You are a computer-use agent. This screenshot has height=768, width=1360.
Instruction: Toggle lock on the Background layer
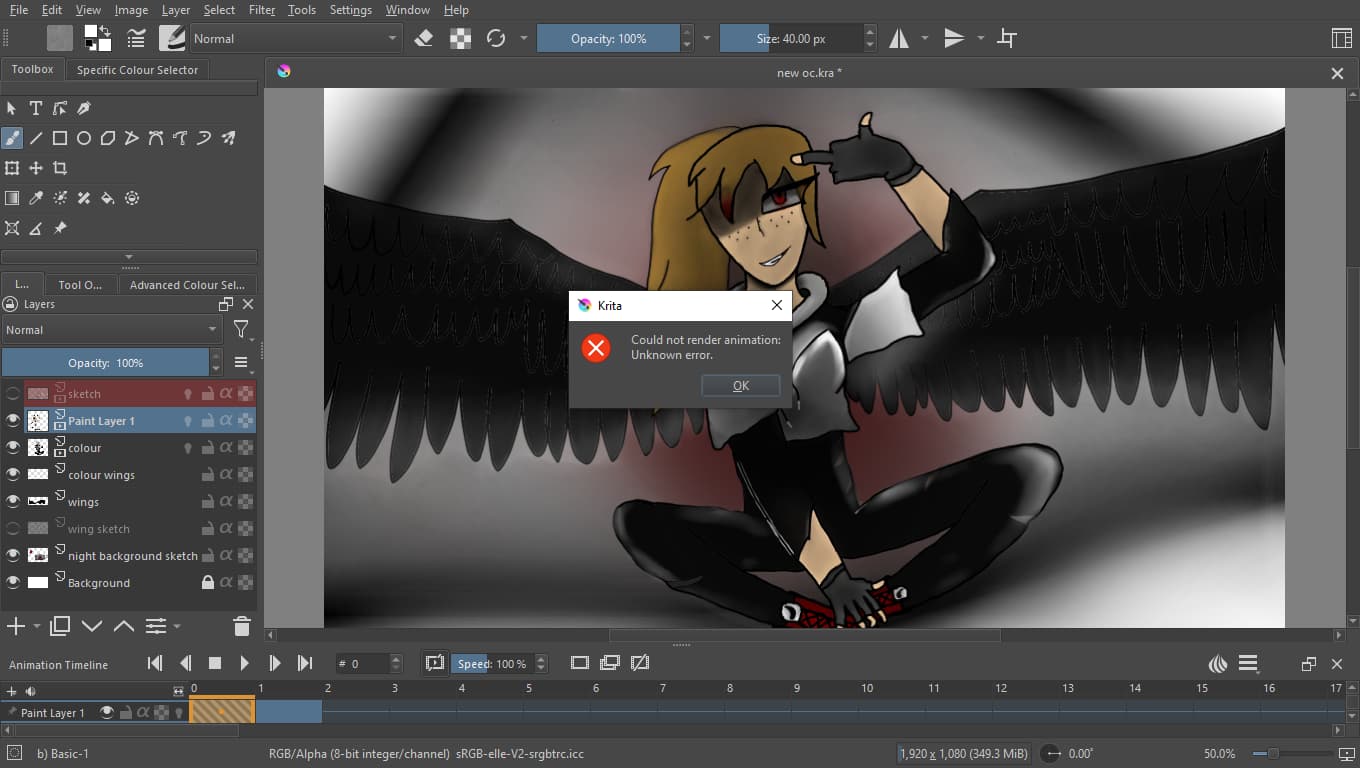(208, 582)
